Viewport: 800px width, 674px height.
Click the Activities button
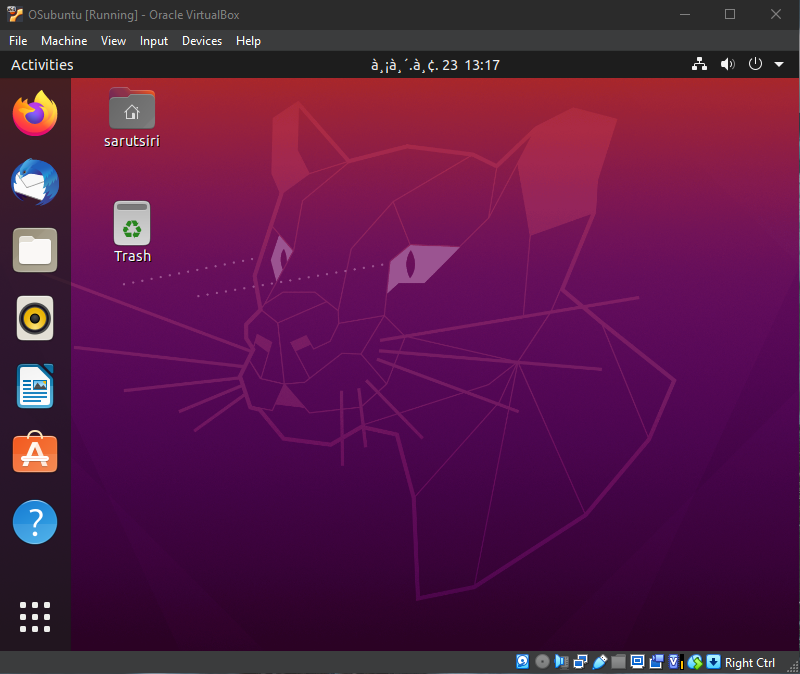42,65
